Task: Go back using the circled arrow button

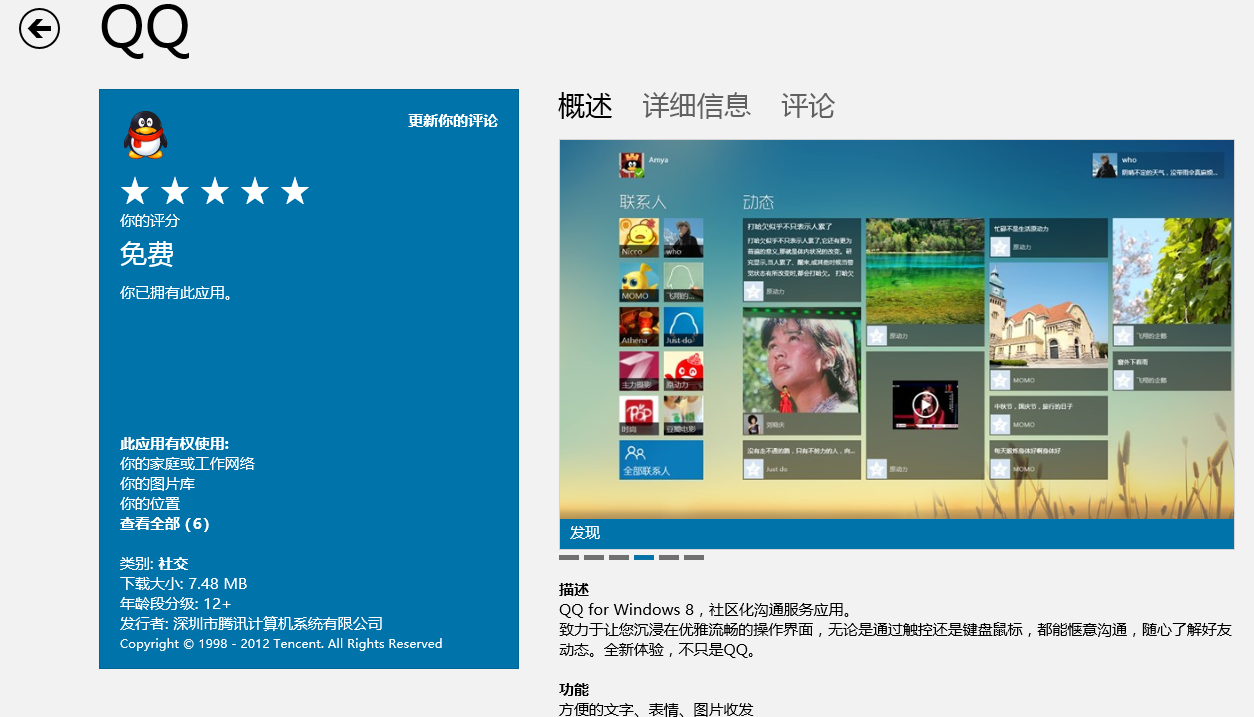Action: tap(40, 28)
